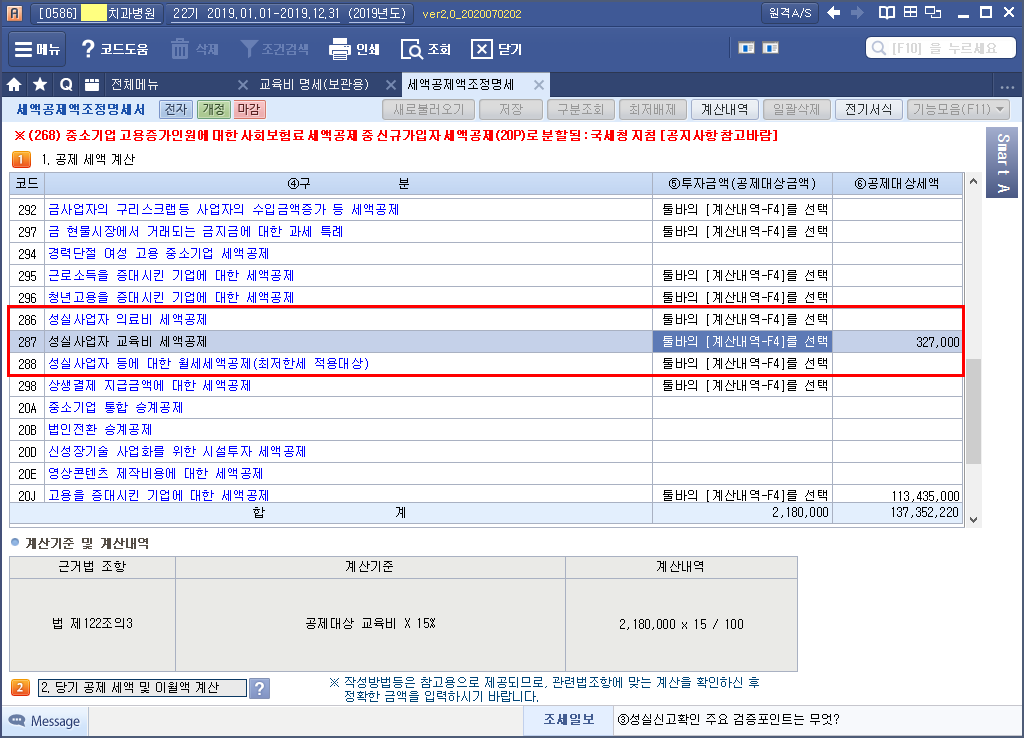
Task: Close the 전체메뉴 tab
Action: coord(242,85)
